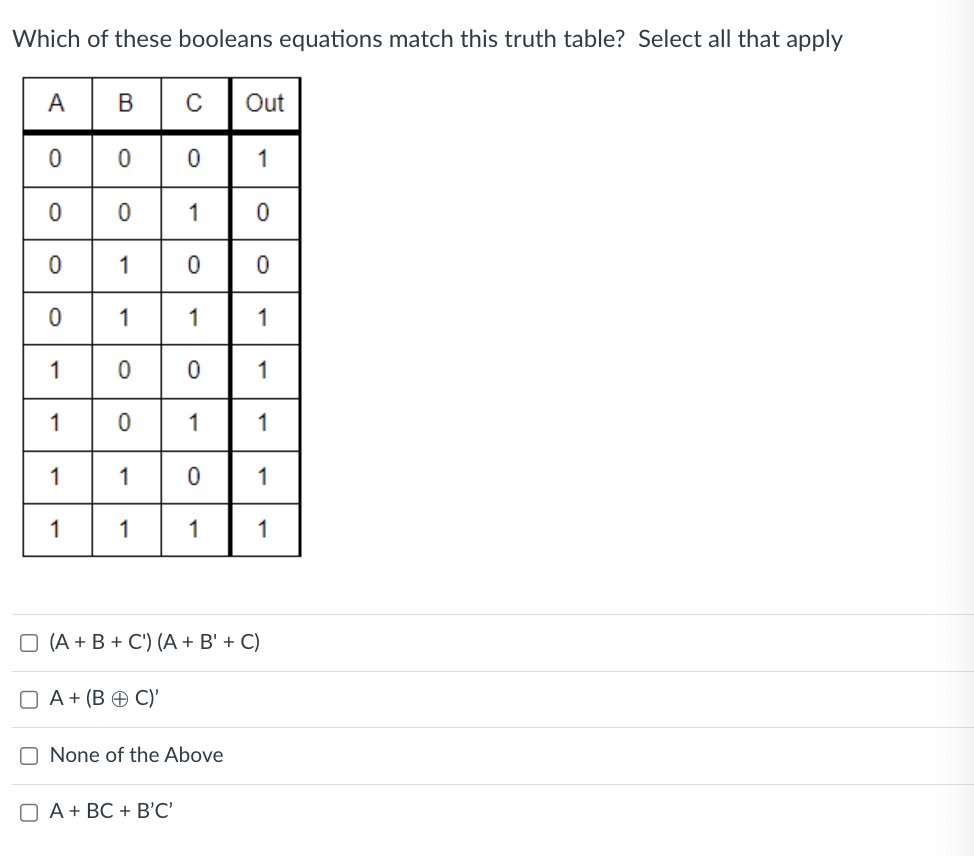Click the last row of the truth table
Viewport: 974px width, 856px height.
pos(160,528)
